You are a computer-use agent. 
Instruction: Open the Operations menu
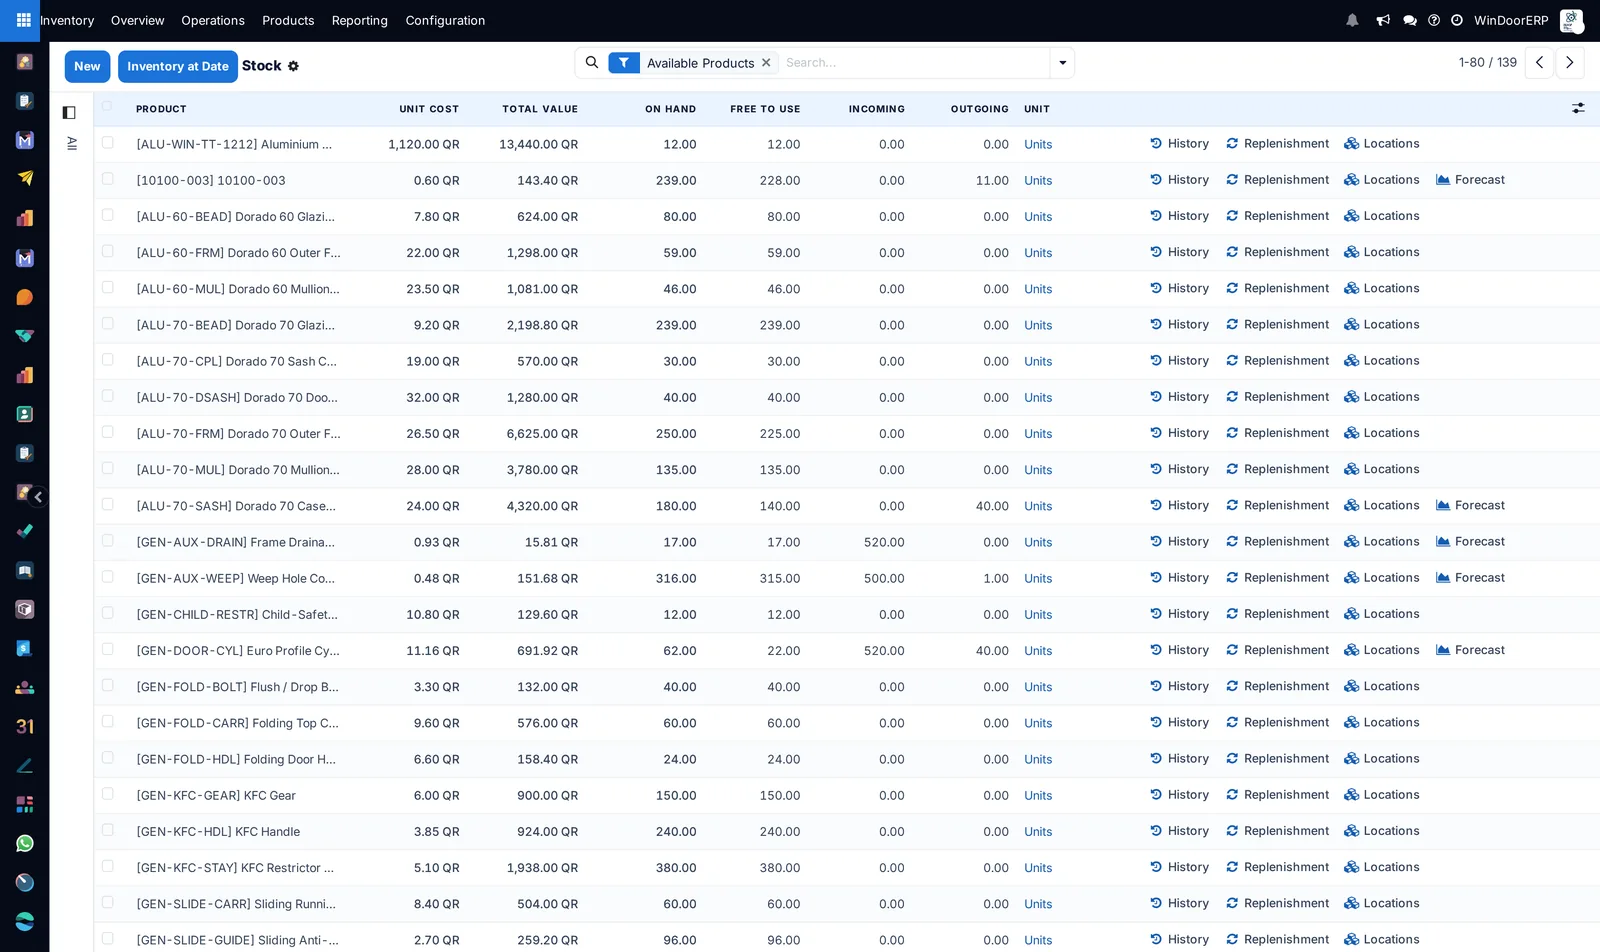(213, 20)
